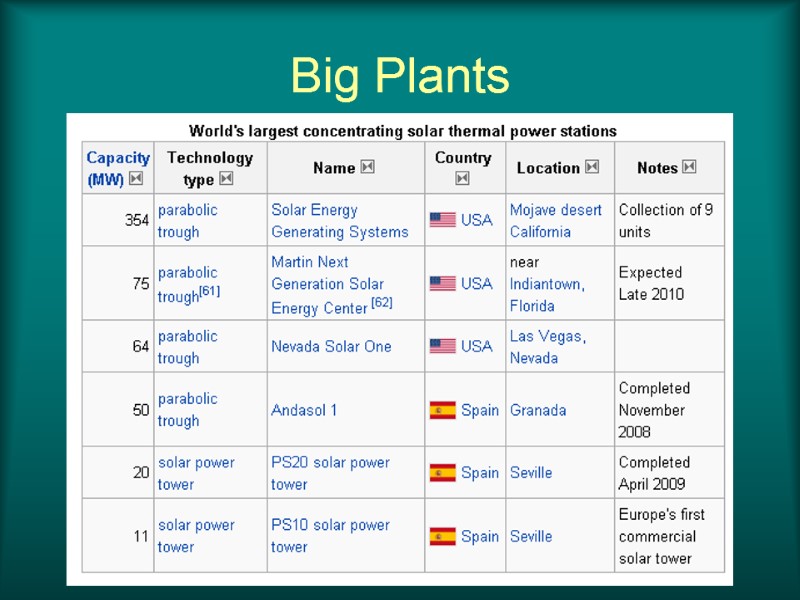Open the Las Vegas, Nevada link

[x=547, y=347]
